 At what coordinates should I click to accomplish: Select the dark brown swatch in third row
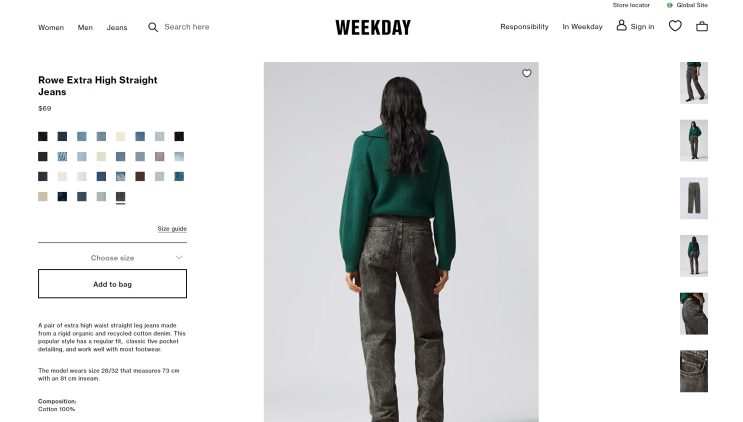140,176
